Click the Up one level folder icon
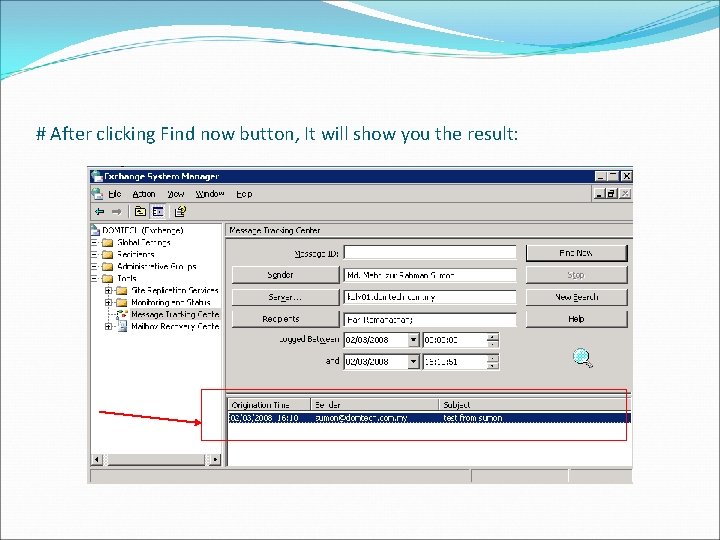This screenshot has height=540, width=720. (x=140, y=211)
